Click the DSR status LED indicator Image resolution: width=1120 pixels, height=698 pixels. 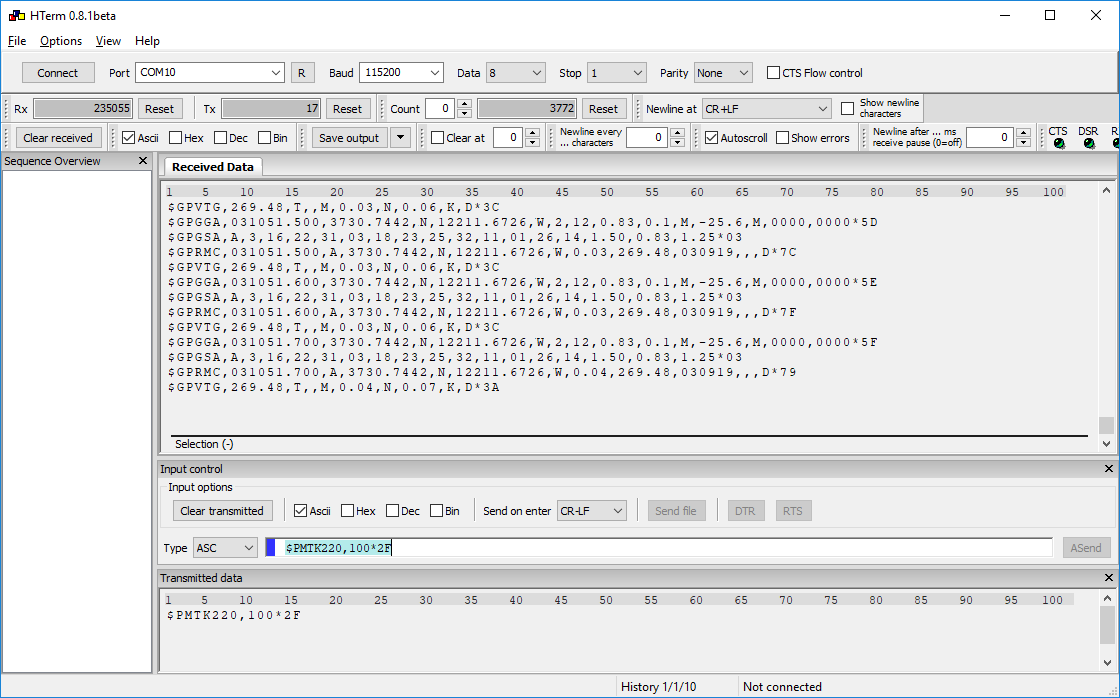pos(1089,144)
